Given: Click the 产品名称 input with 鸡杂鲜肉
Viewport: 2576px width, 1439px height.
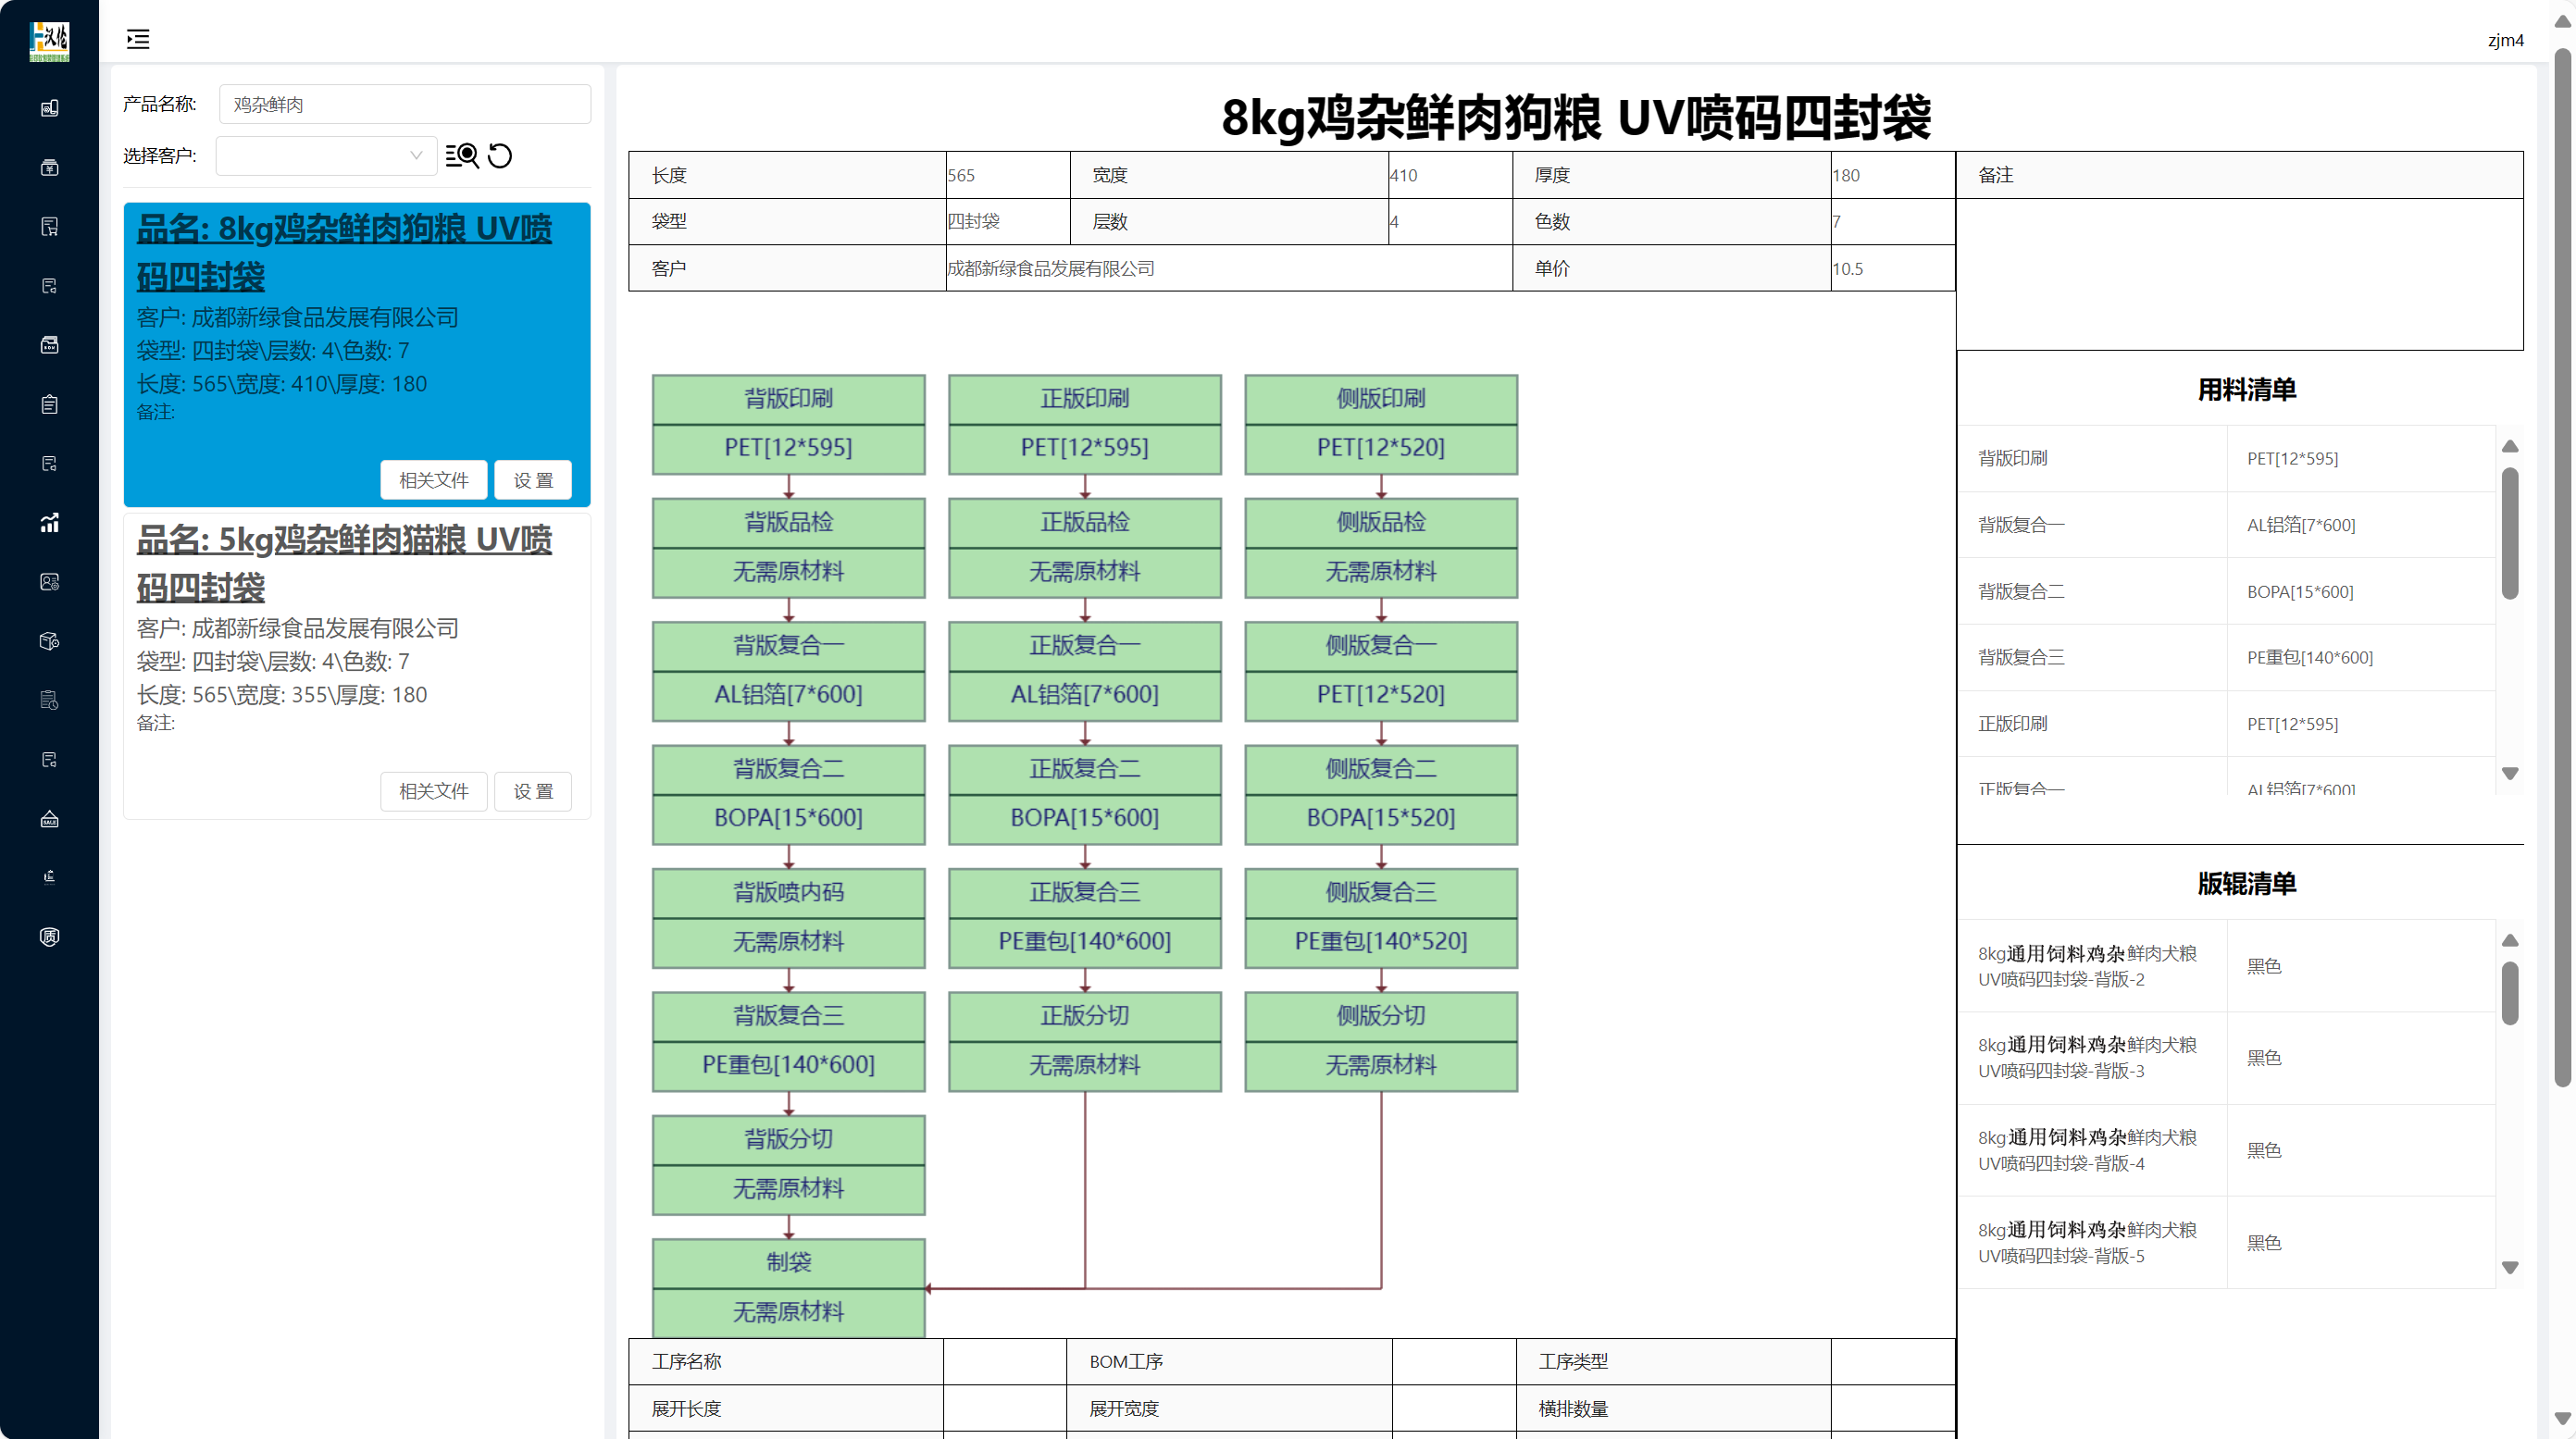Looking at the screenshot, I should point(404,104).
